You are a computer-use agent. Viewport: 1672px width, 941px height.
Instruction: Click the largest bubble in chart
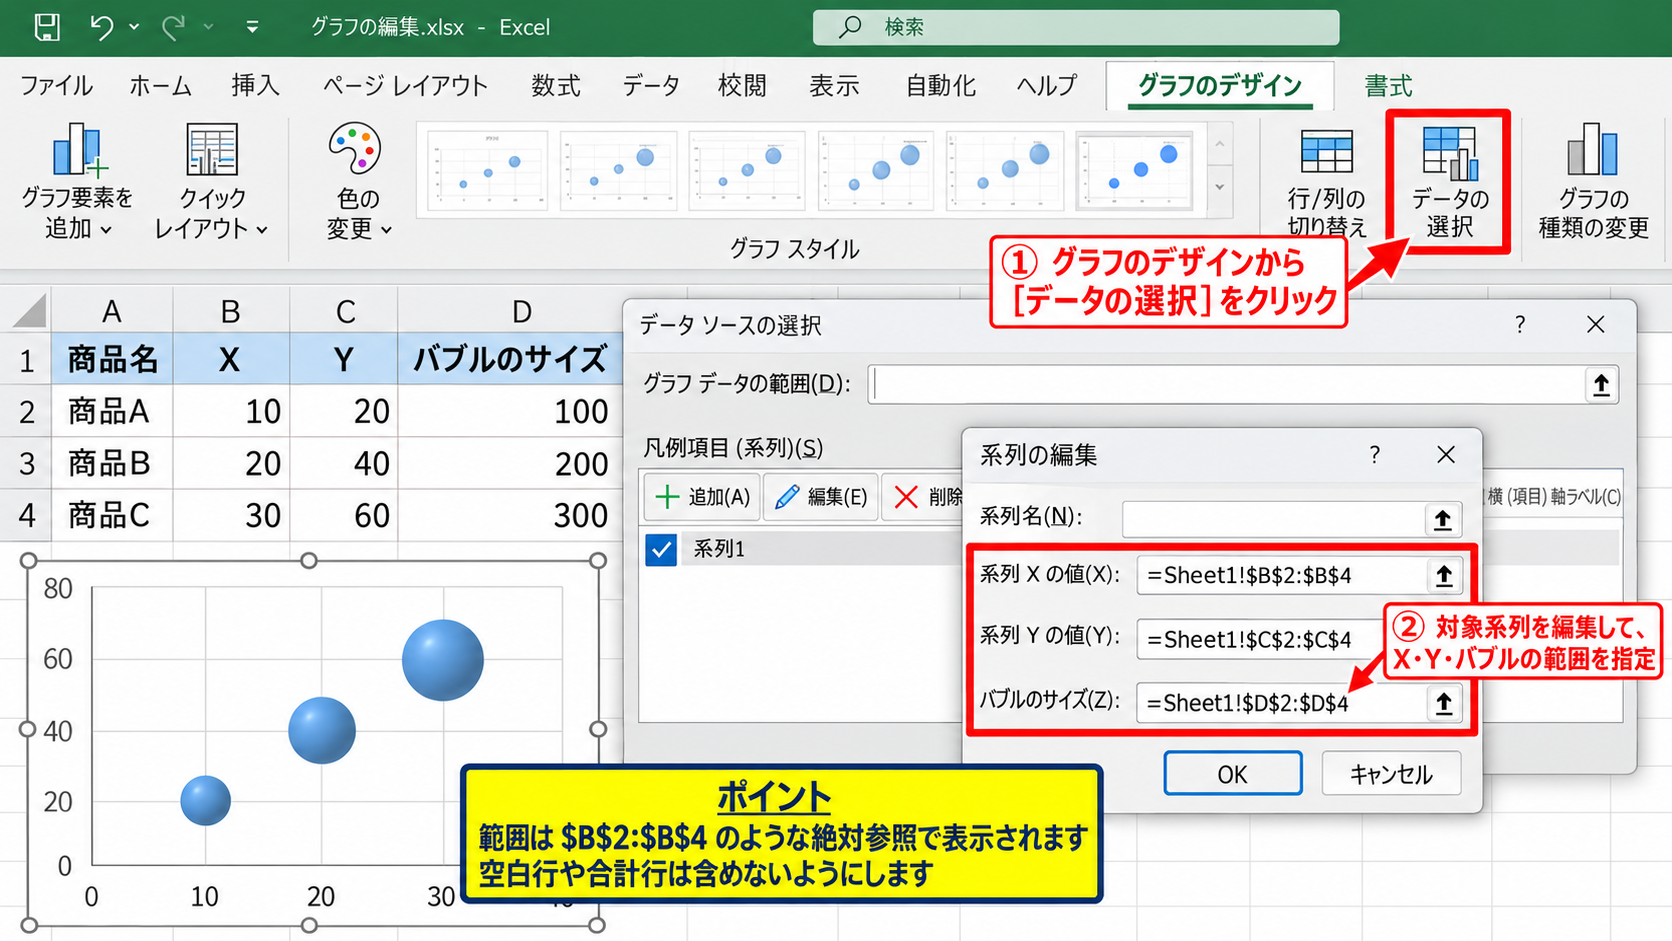(443, 660)
